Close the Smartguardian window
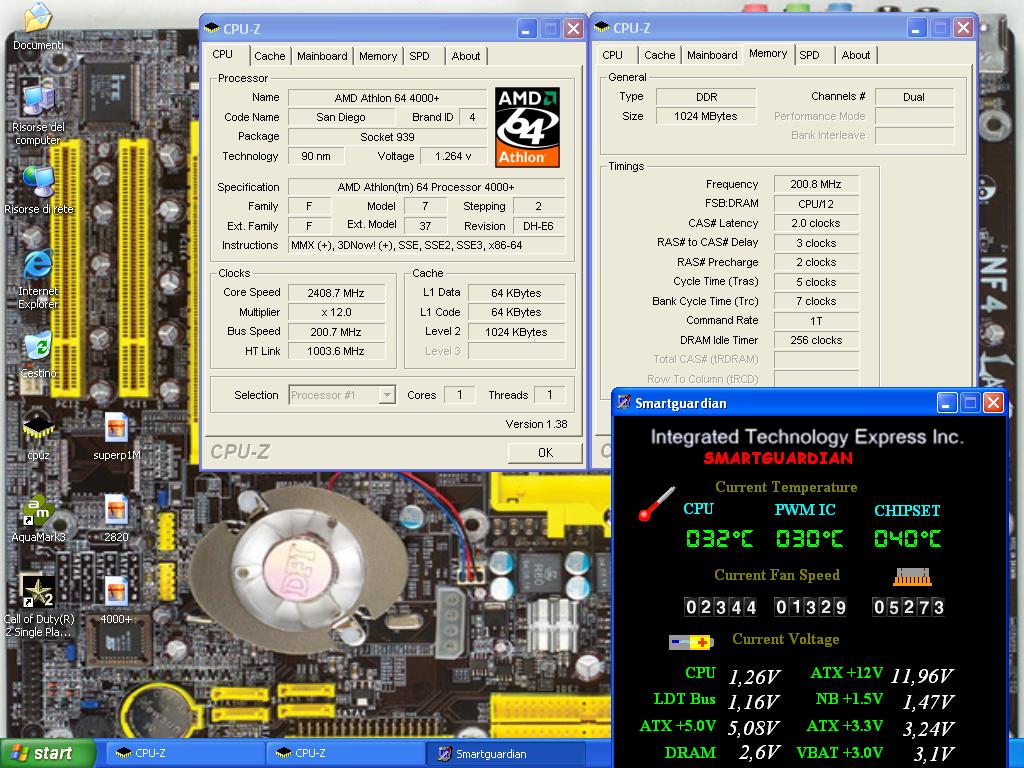 click(x=993, y=402)
